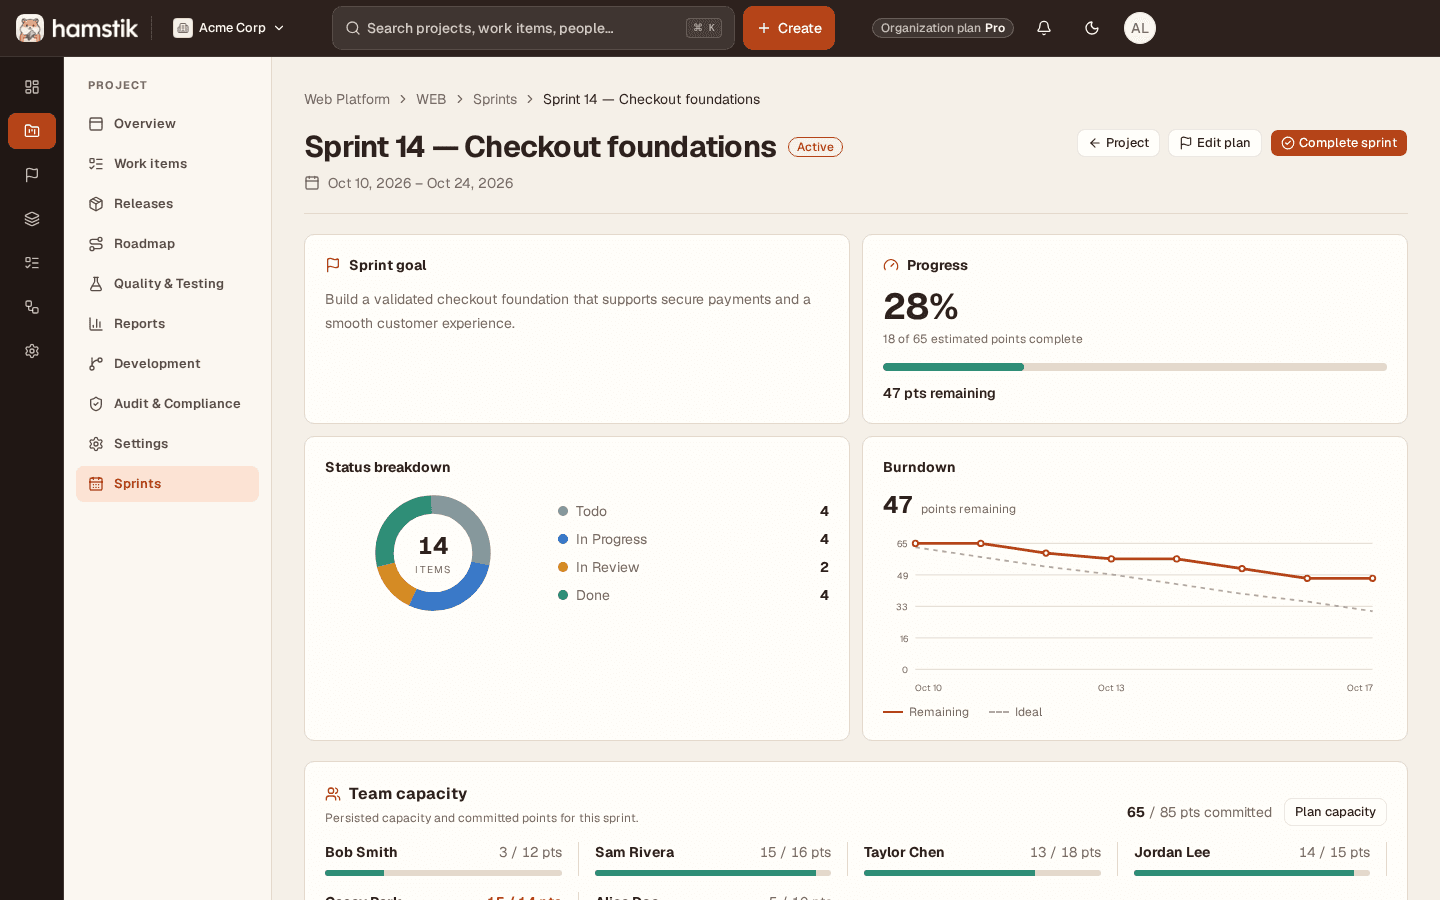Open the flag icon in the left rail

(32, 175)
